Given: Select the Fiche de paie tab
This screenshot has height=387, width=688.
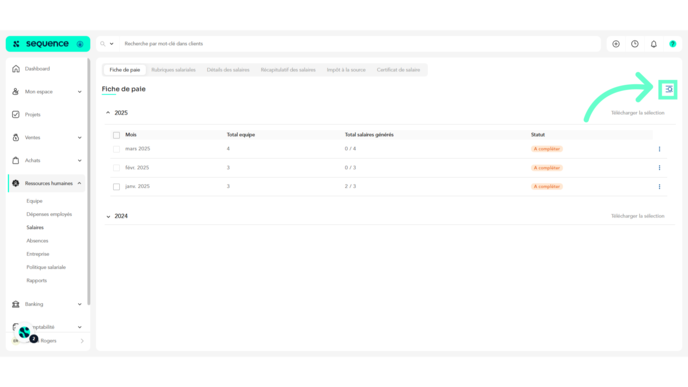Looking at the screenshot, I should (x=125, y=70).
